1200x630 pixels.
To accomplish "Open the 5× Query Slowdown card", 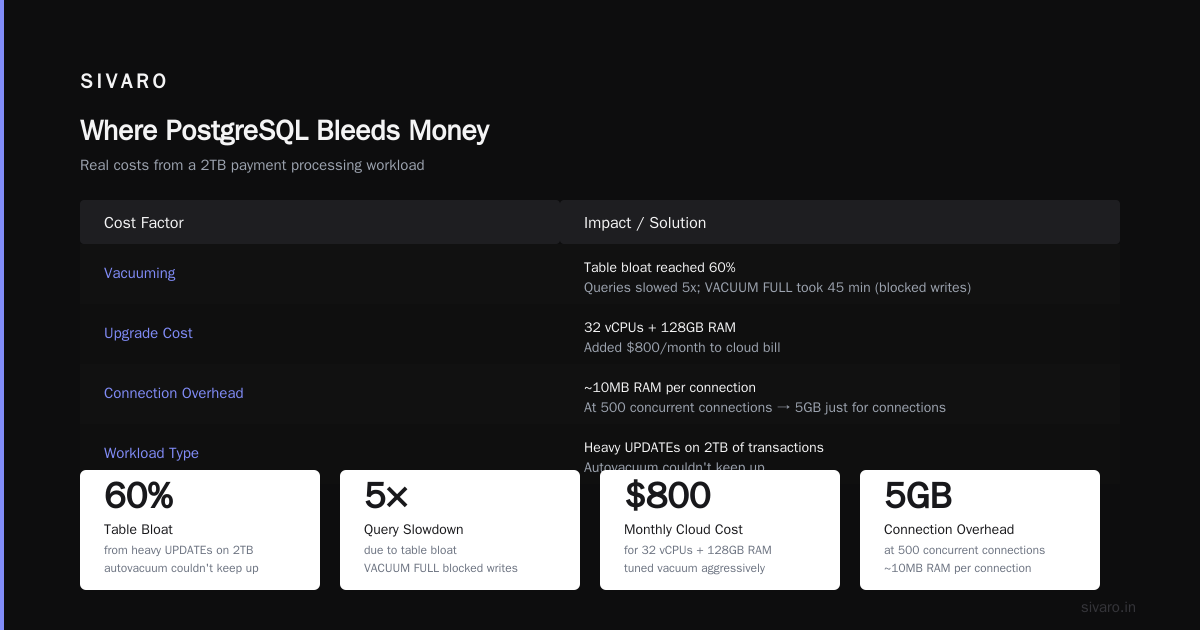I will tap(460, 530).
